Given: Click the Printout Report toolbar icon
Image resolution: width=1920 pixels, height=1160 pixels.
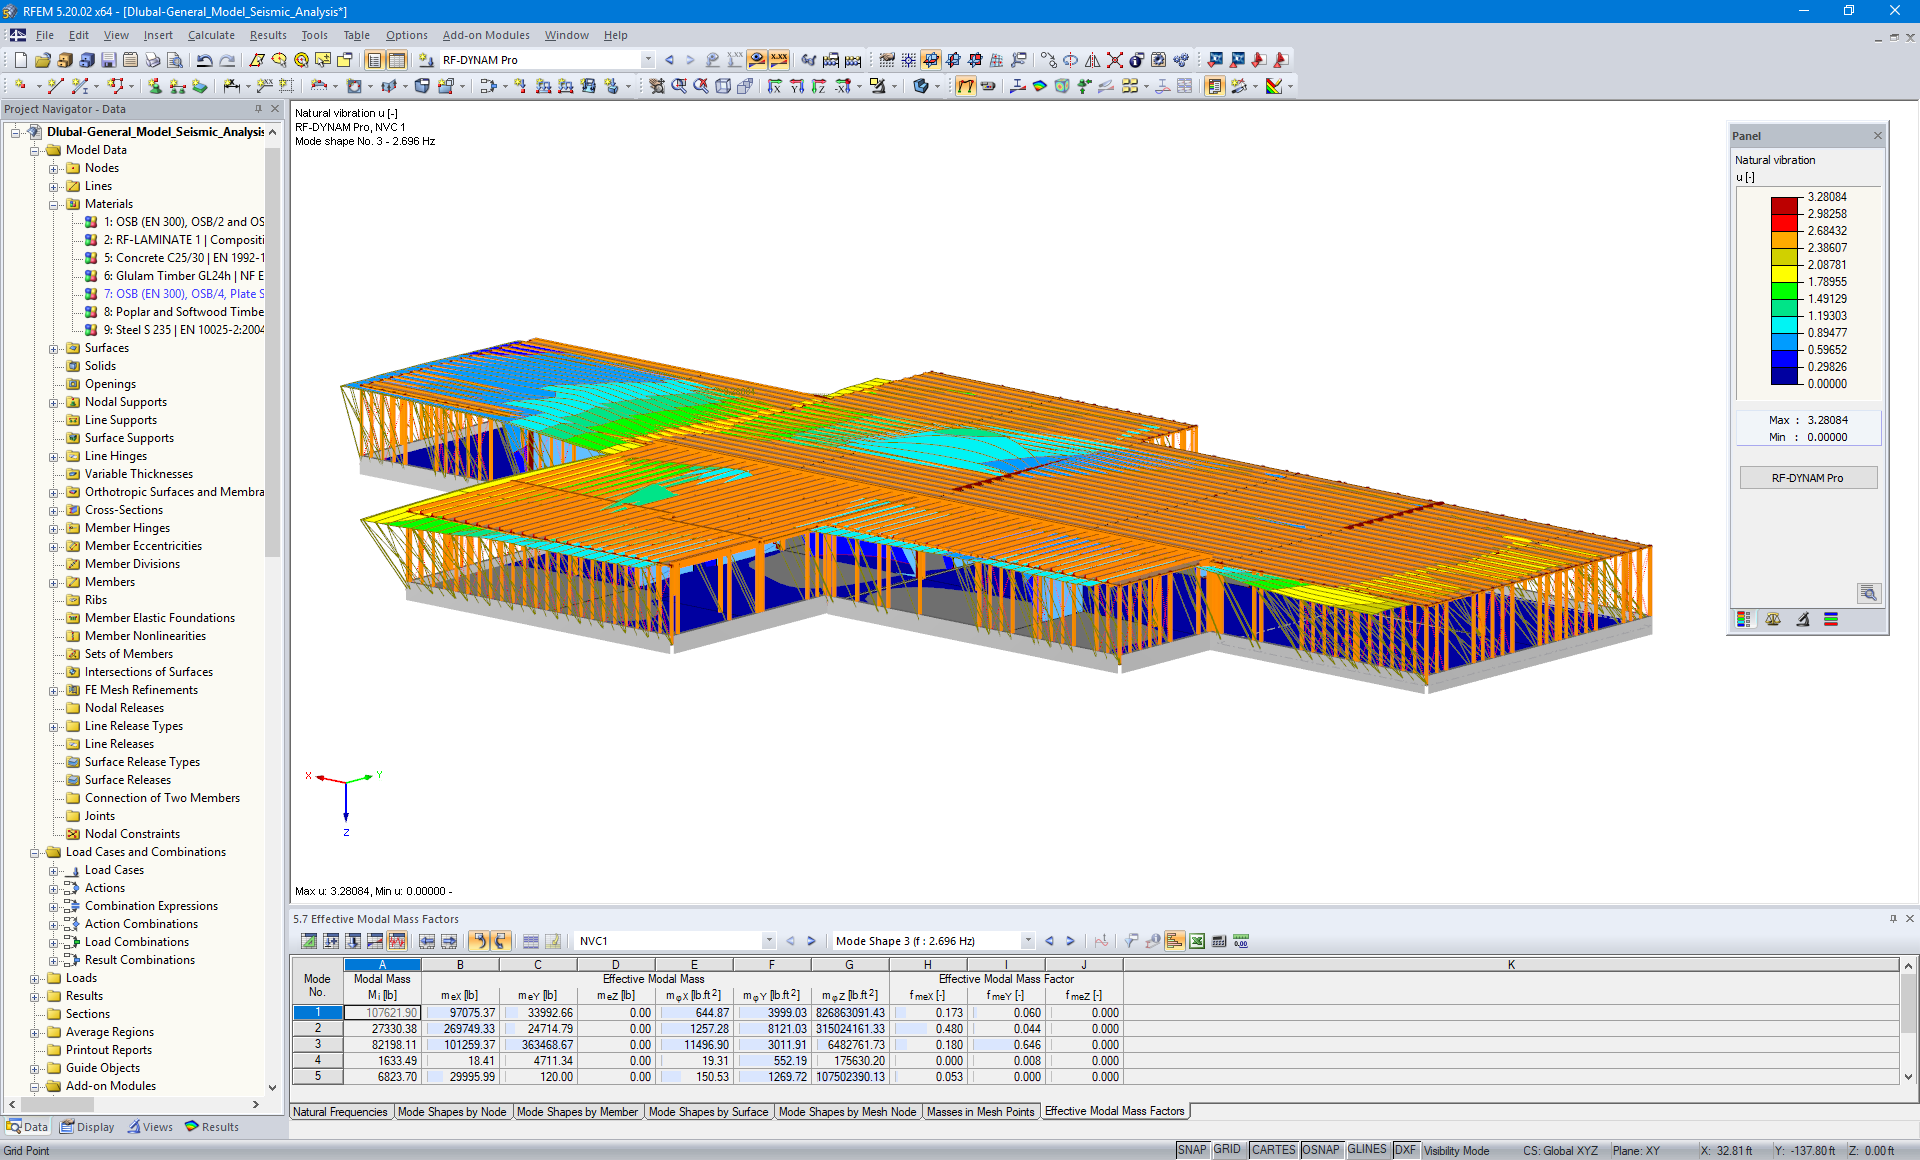Looking at the screenshot, I should [131, 60].
